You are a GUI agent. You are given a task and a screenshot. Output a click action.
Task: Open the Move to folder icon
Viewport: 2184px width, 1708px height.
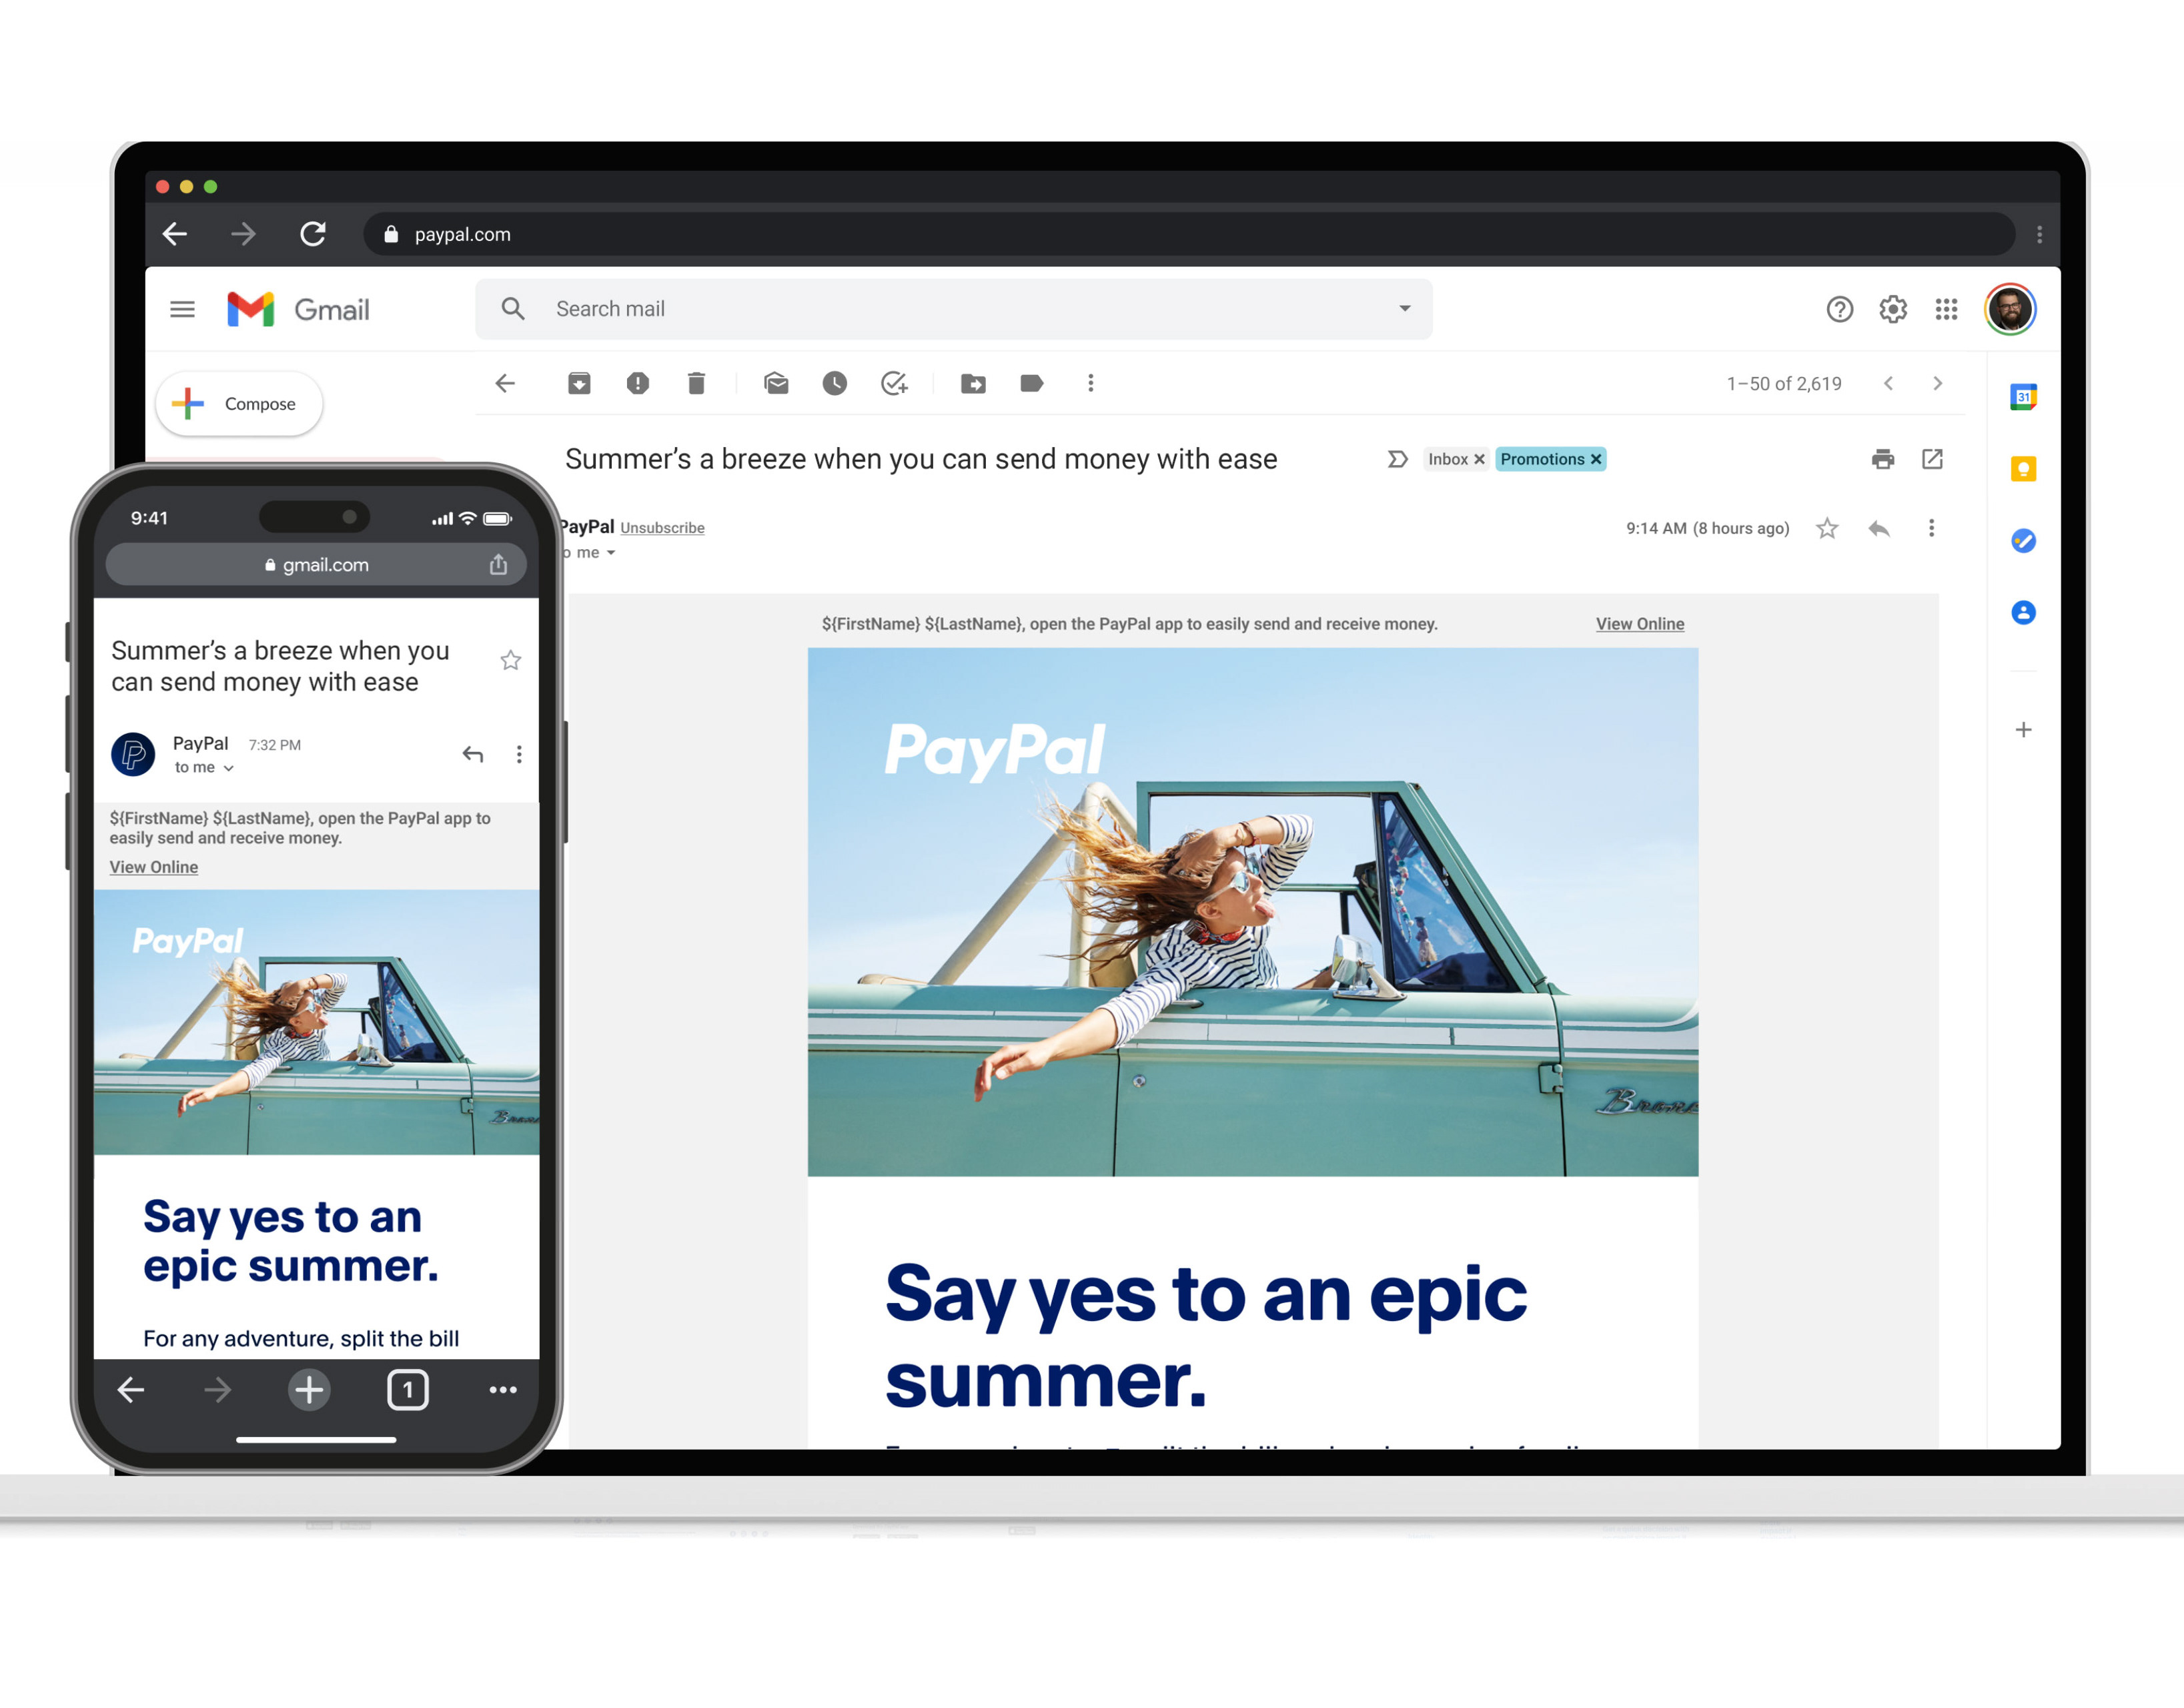(x=973, y=383)
